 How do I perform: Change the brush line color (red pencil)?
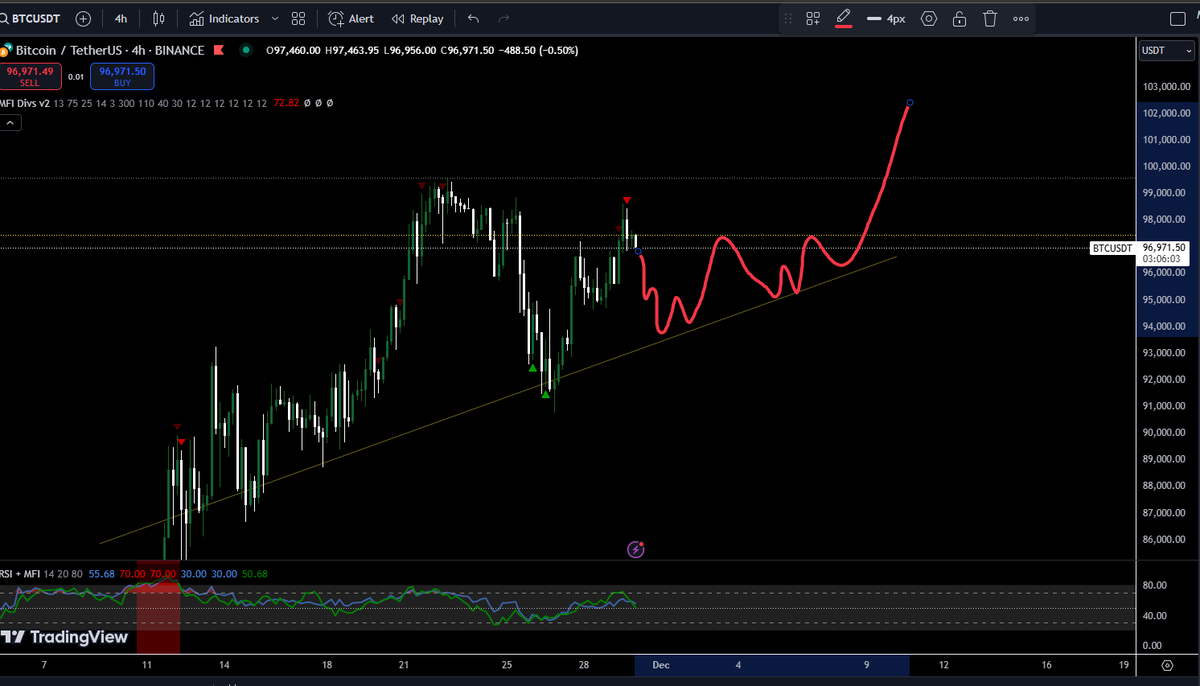click(x=843, y=18)
